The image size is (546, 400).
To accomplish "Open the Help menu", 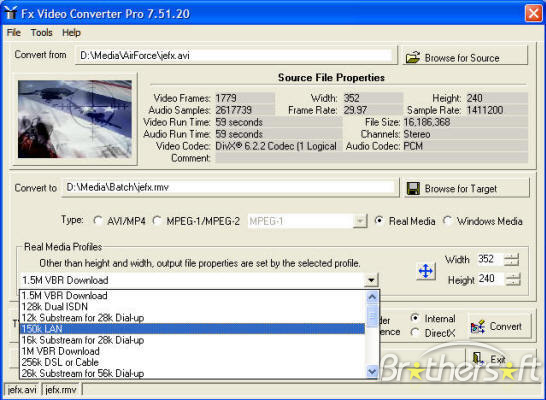I will point(71,33).
